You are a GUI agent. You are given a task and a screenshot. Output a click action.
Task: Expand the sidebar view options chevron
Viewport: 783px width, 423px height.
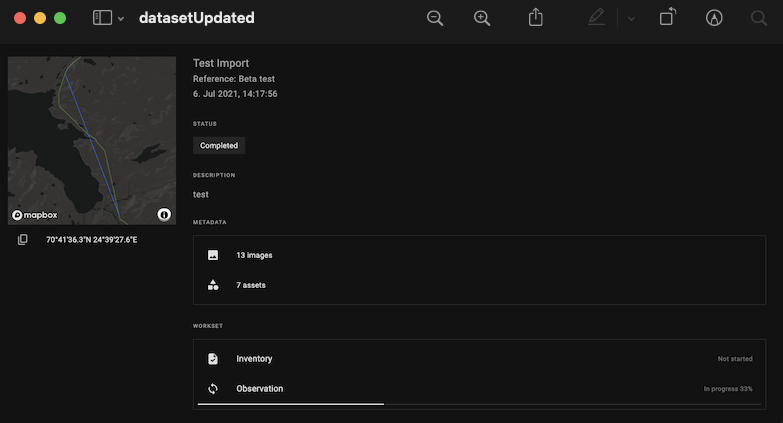point(121,19)
